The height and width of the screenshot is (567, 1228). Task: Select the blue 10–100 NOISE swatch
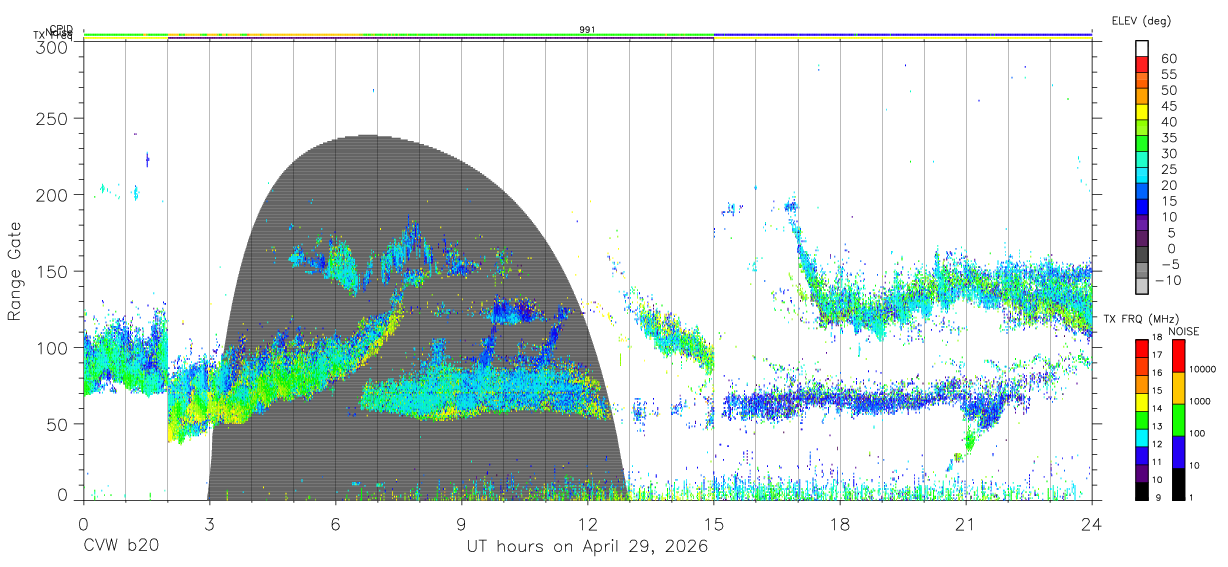click(x=1178, y=451)
